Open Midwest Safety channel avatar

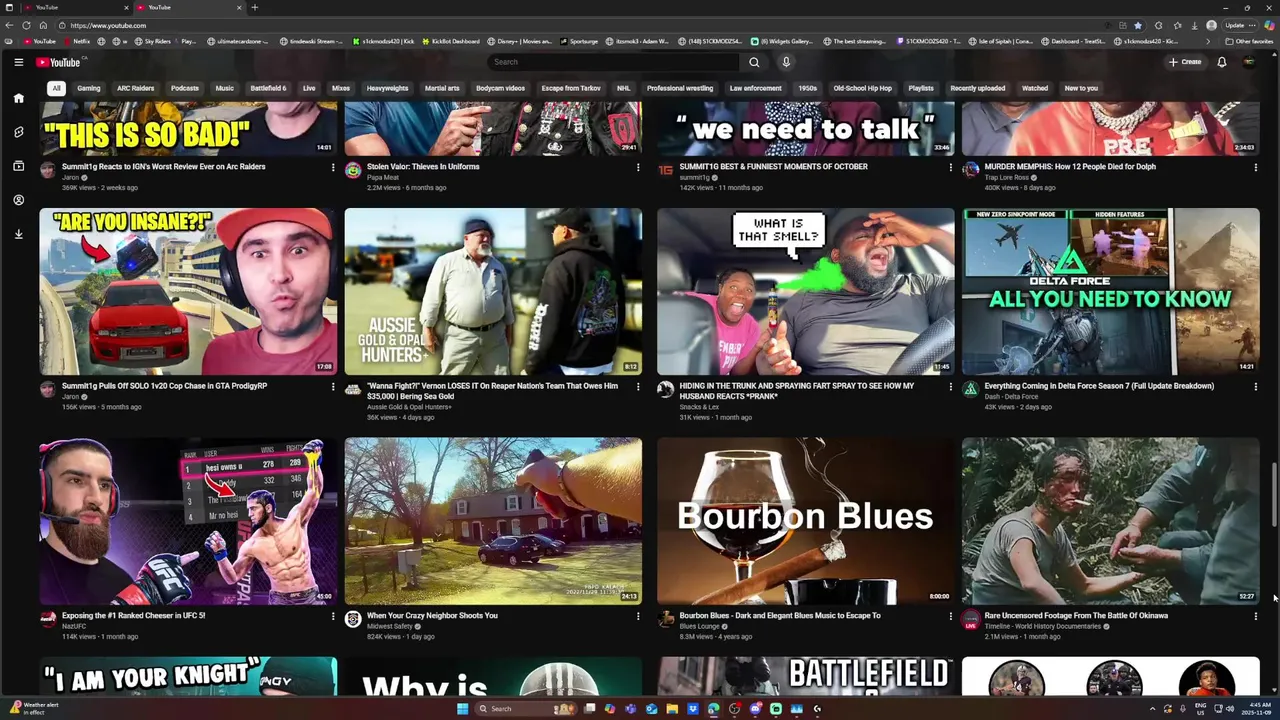353,619
